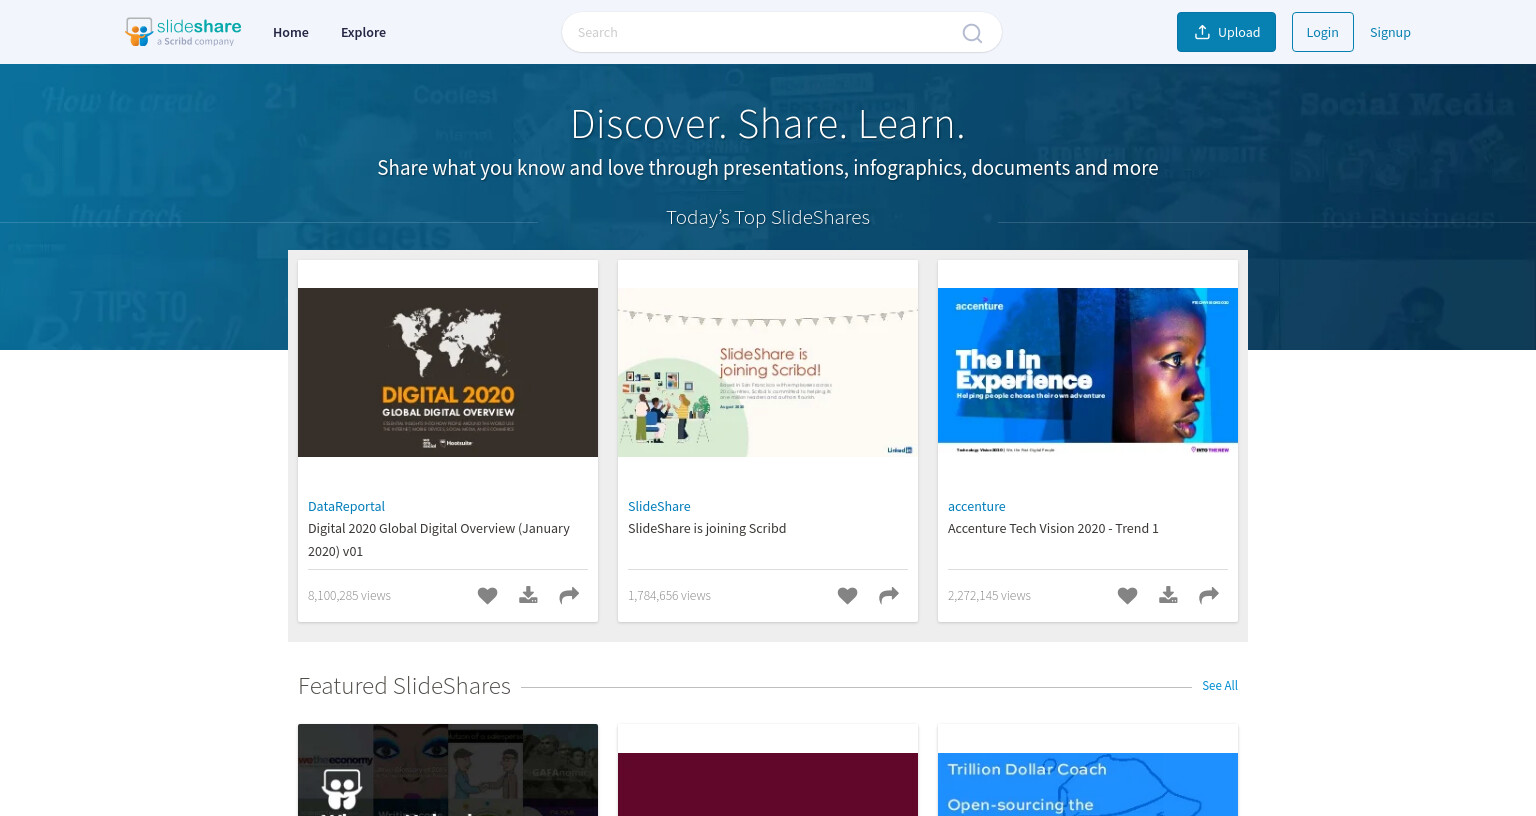Click the Upload button
The width and height of the screenshot is (1536, 816).
coord(1226,32)
